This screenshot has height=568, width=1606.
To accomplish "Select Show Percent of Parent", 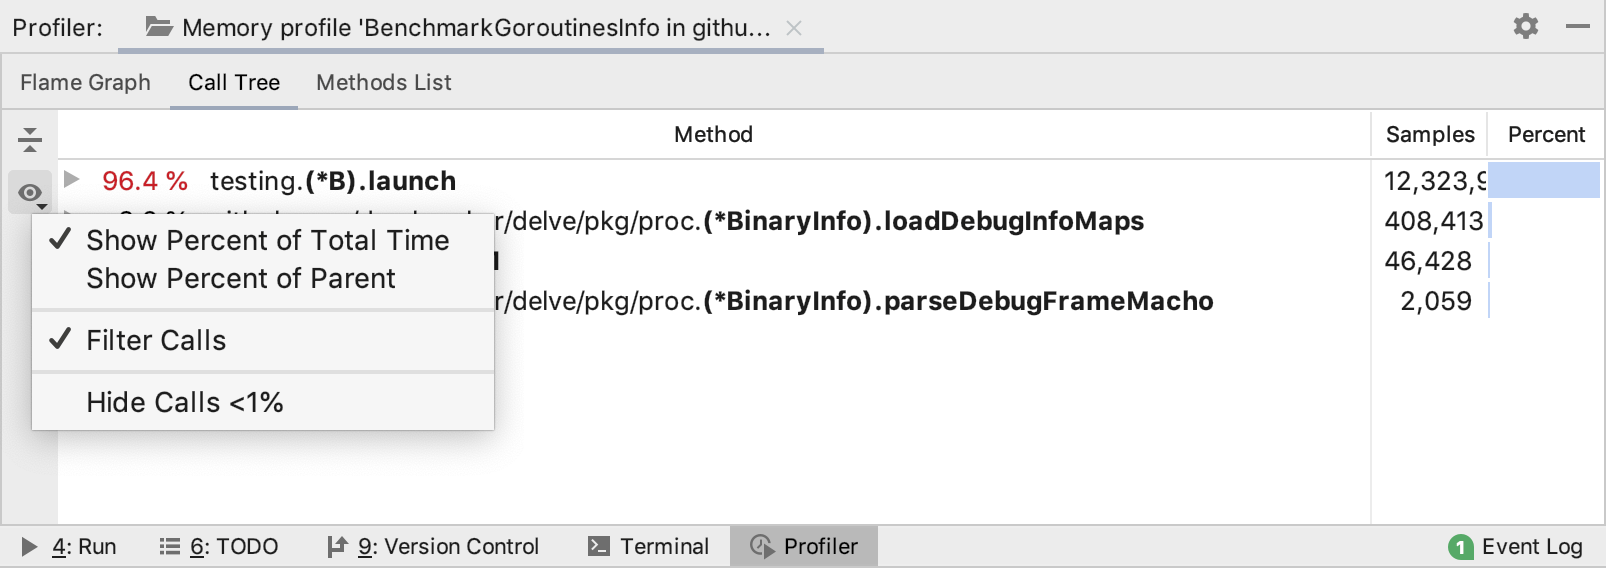I will pyautogui.click(x=240, y=278).
